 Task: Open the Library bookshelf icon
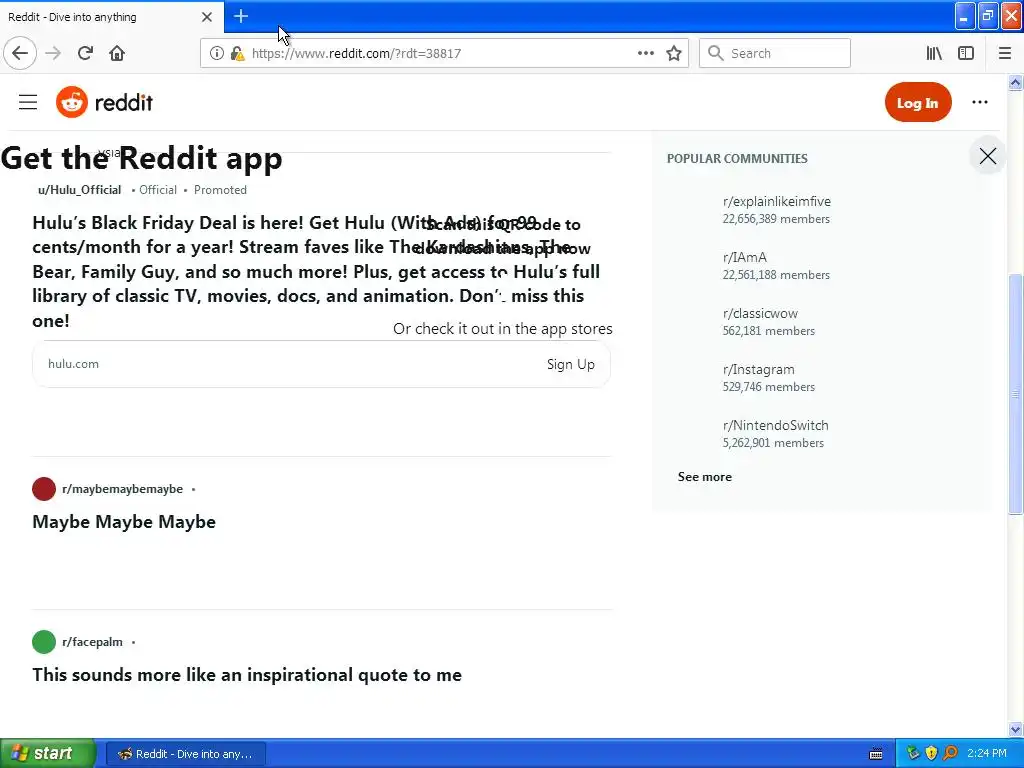934,54
